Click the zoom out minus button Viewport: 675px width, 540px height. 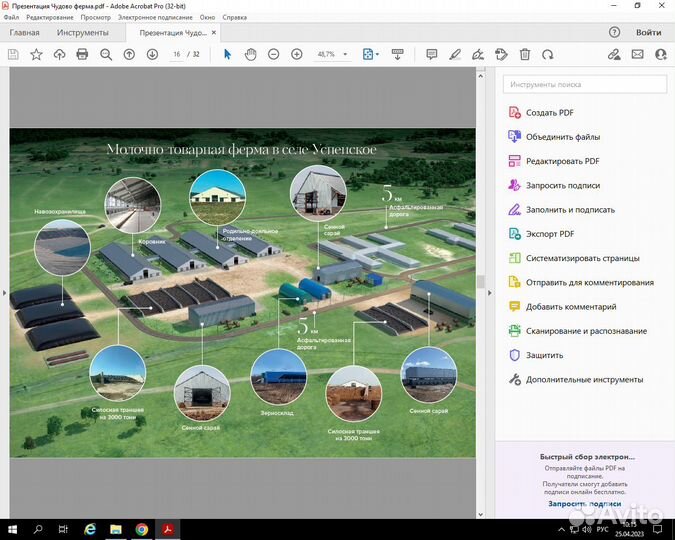point(273,54)
